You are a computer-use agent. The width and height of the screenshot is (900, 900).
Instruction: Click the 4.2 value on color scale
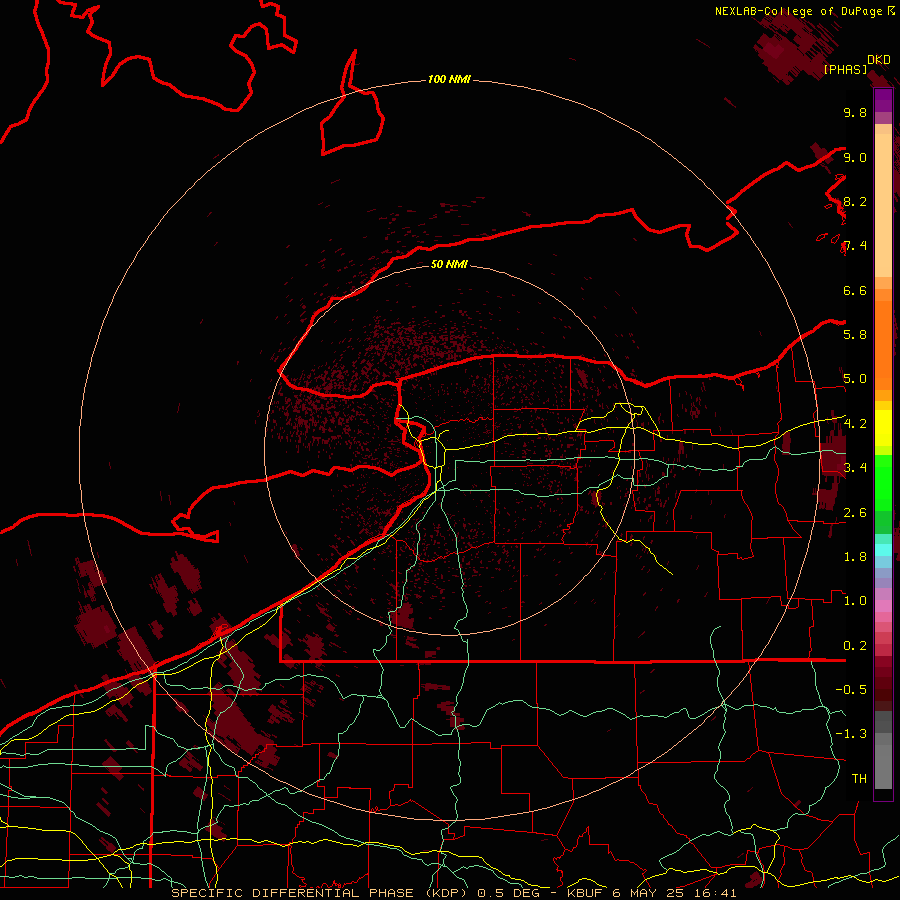point(855,424)
